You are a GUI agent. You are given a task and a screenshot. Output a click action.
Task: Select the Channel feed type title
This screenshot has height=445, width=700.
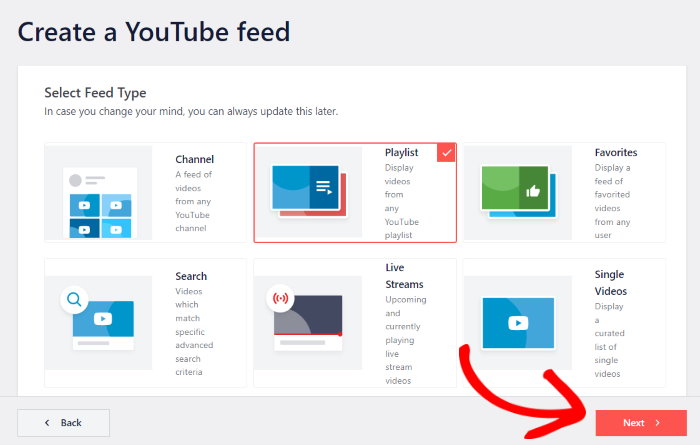[x=194, y=159]
